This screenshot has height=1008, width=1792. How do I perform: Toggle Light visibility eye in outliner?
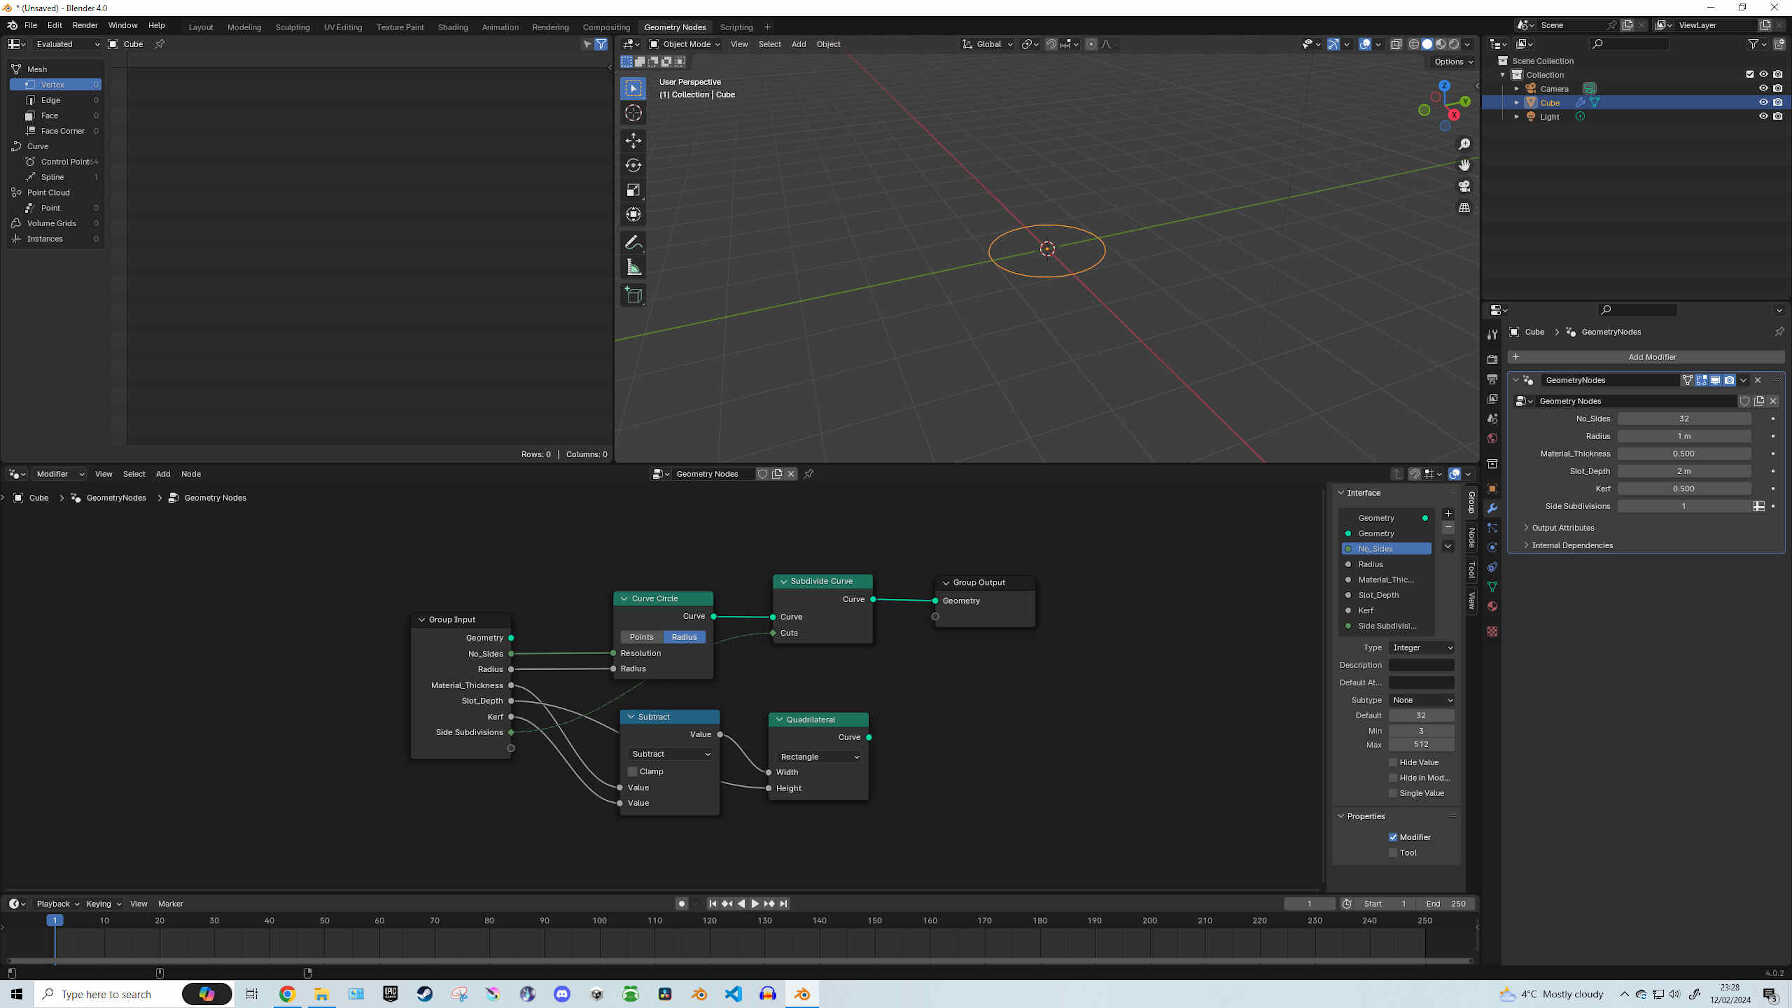[1763, 116]
